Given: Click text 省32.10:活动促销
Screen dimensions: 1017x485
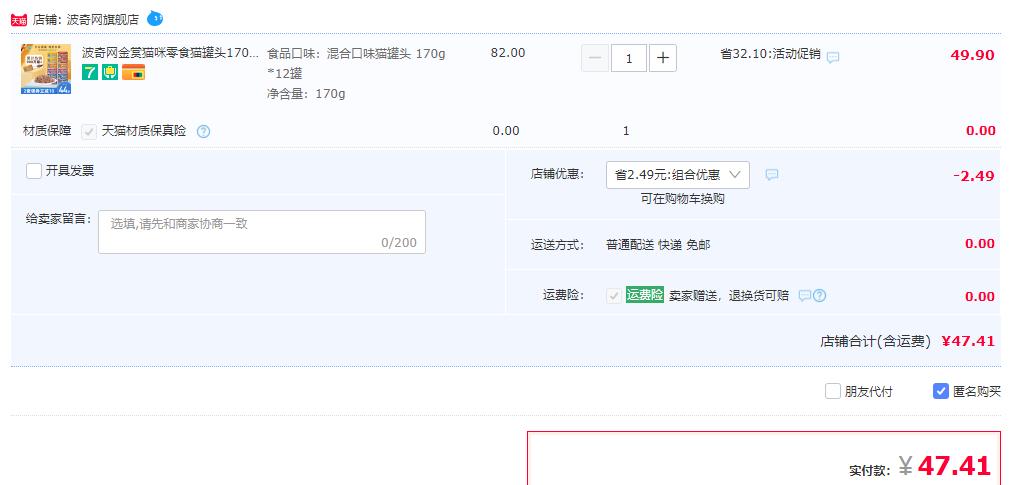Looking at the screenshot, I should 770,54.
